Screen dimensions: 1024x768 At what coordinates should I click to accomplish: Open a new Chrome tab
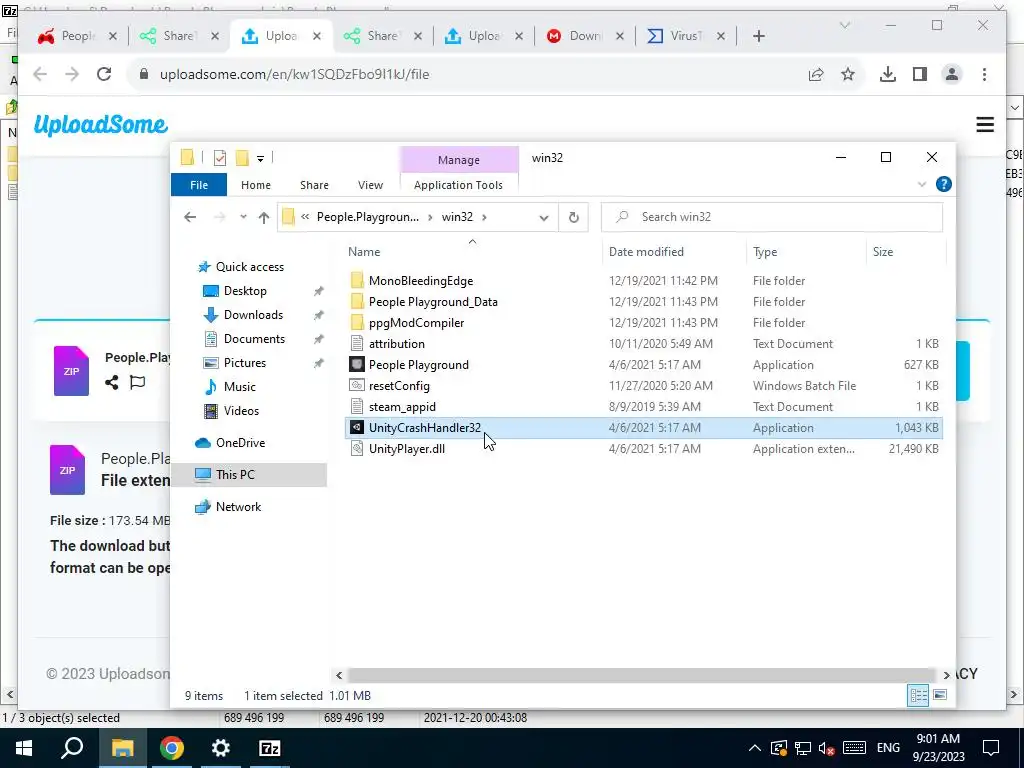pos(758,36)
